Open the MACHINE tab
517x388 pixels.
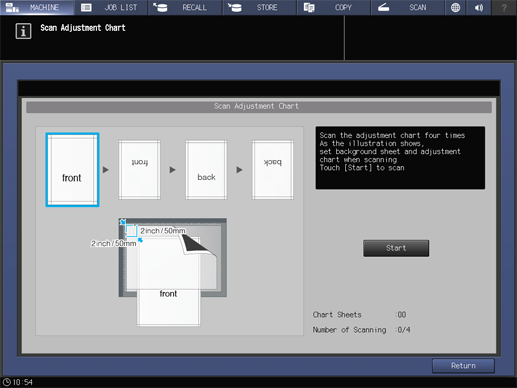click(37, 7)
